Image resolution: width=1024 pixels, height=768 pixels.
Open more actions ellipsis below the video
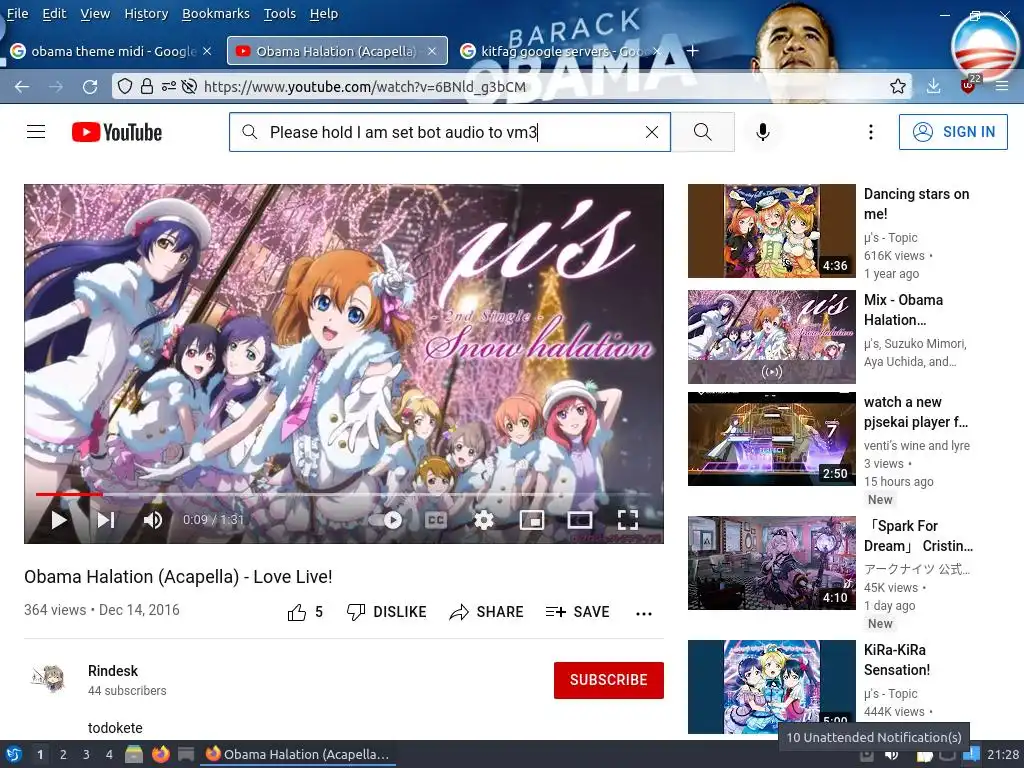644,613
